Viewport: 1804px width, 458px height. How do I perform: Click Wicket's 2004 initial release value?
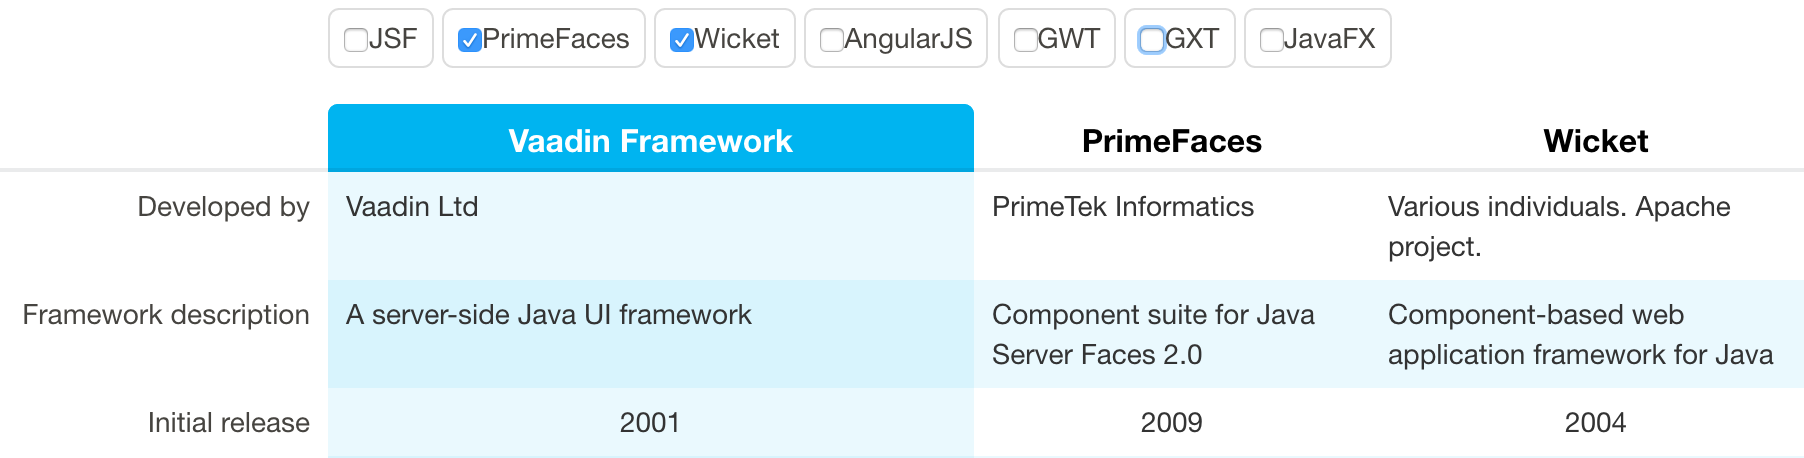(x=1595, y=423)
